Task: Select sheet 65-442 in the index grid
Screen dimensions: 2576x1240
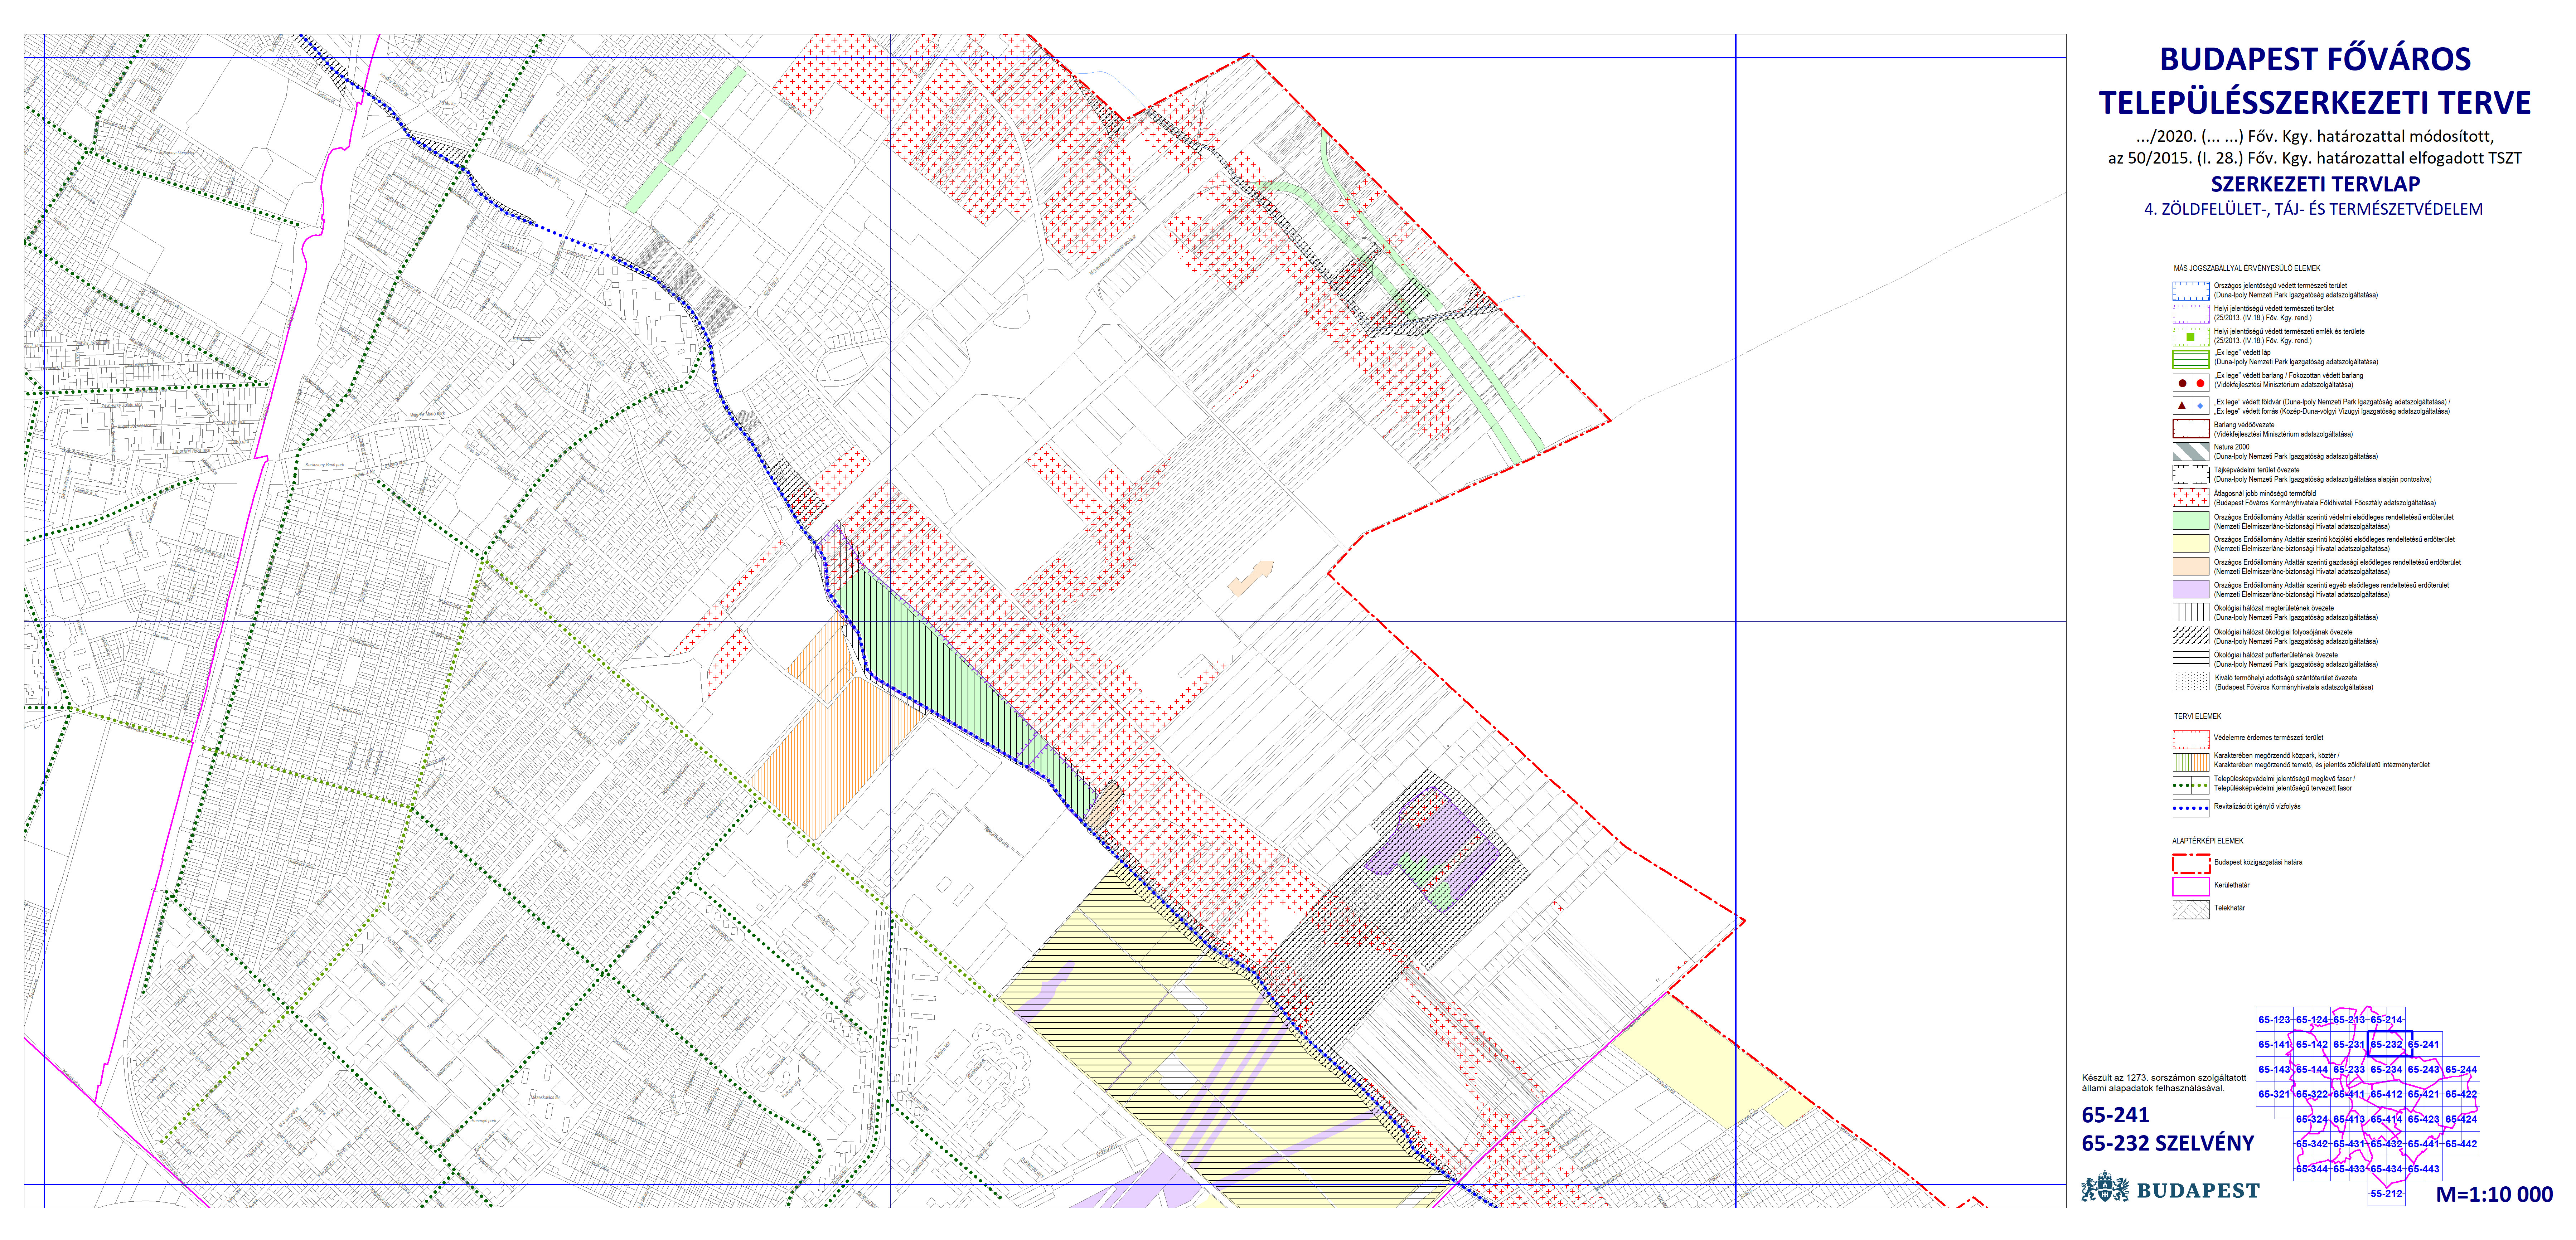Action: tap(2461, 1144)
